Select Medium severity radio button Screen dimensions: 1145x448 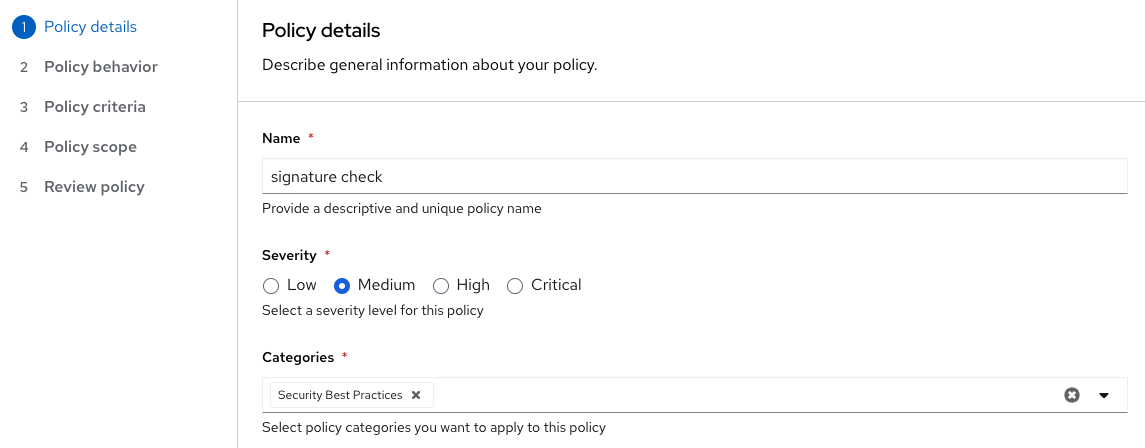pyautogui.click(x=342, y=286)
